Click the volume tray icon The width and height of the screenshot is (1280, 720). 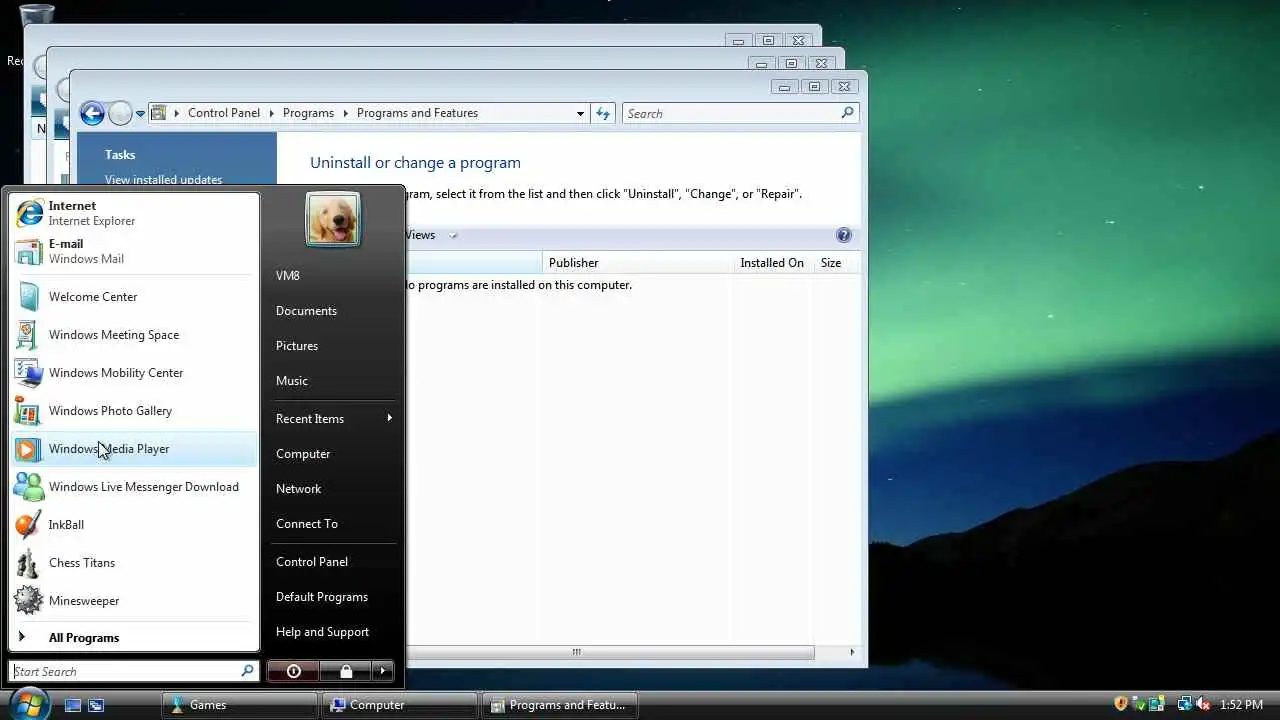pos(1202,704)
